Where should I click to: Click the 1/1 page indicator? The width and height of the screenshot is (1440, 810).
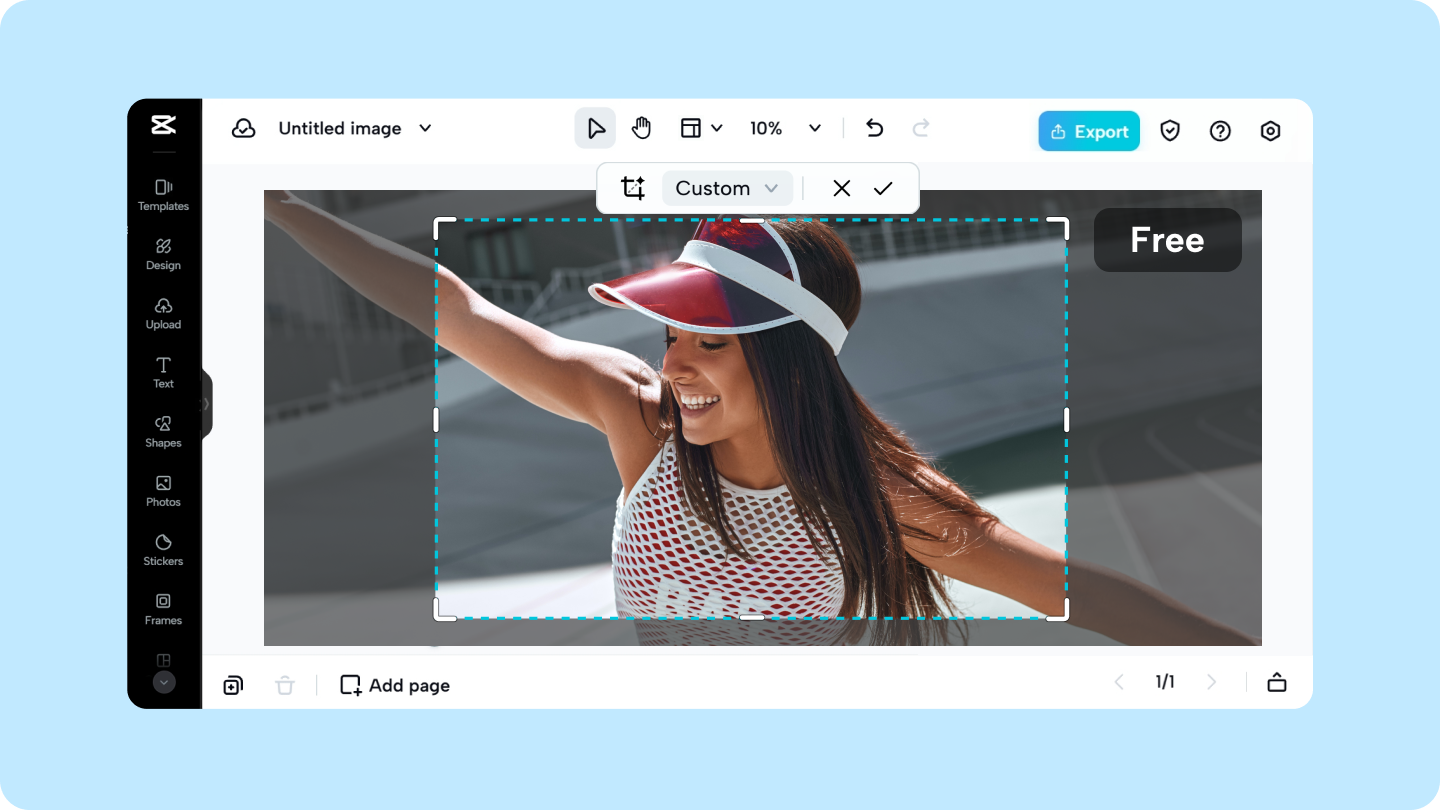tap(1165, 682)
